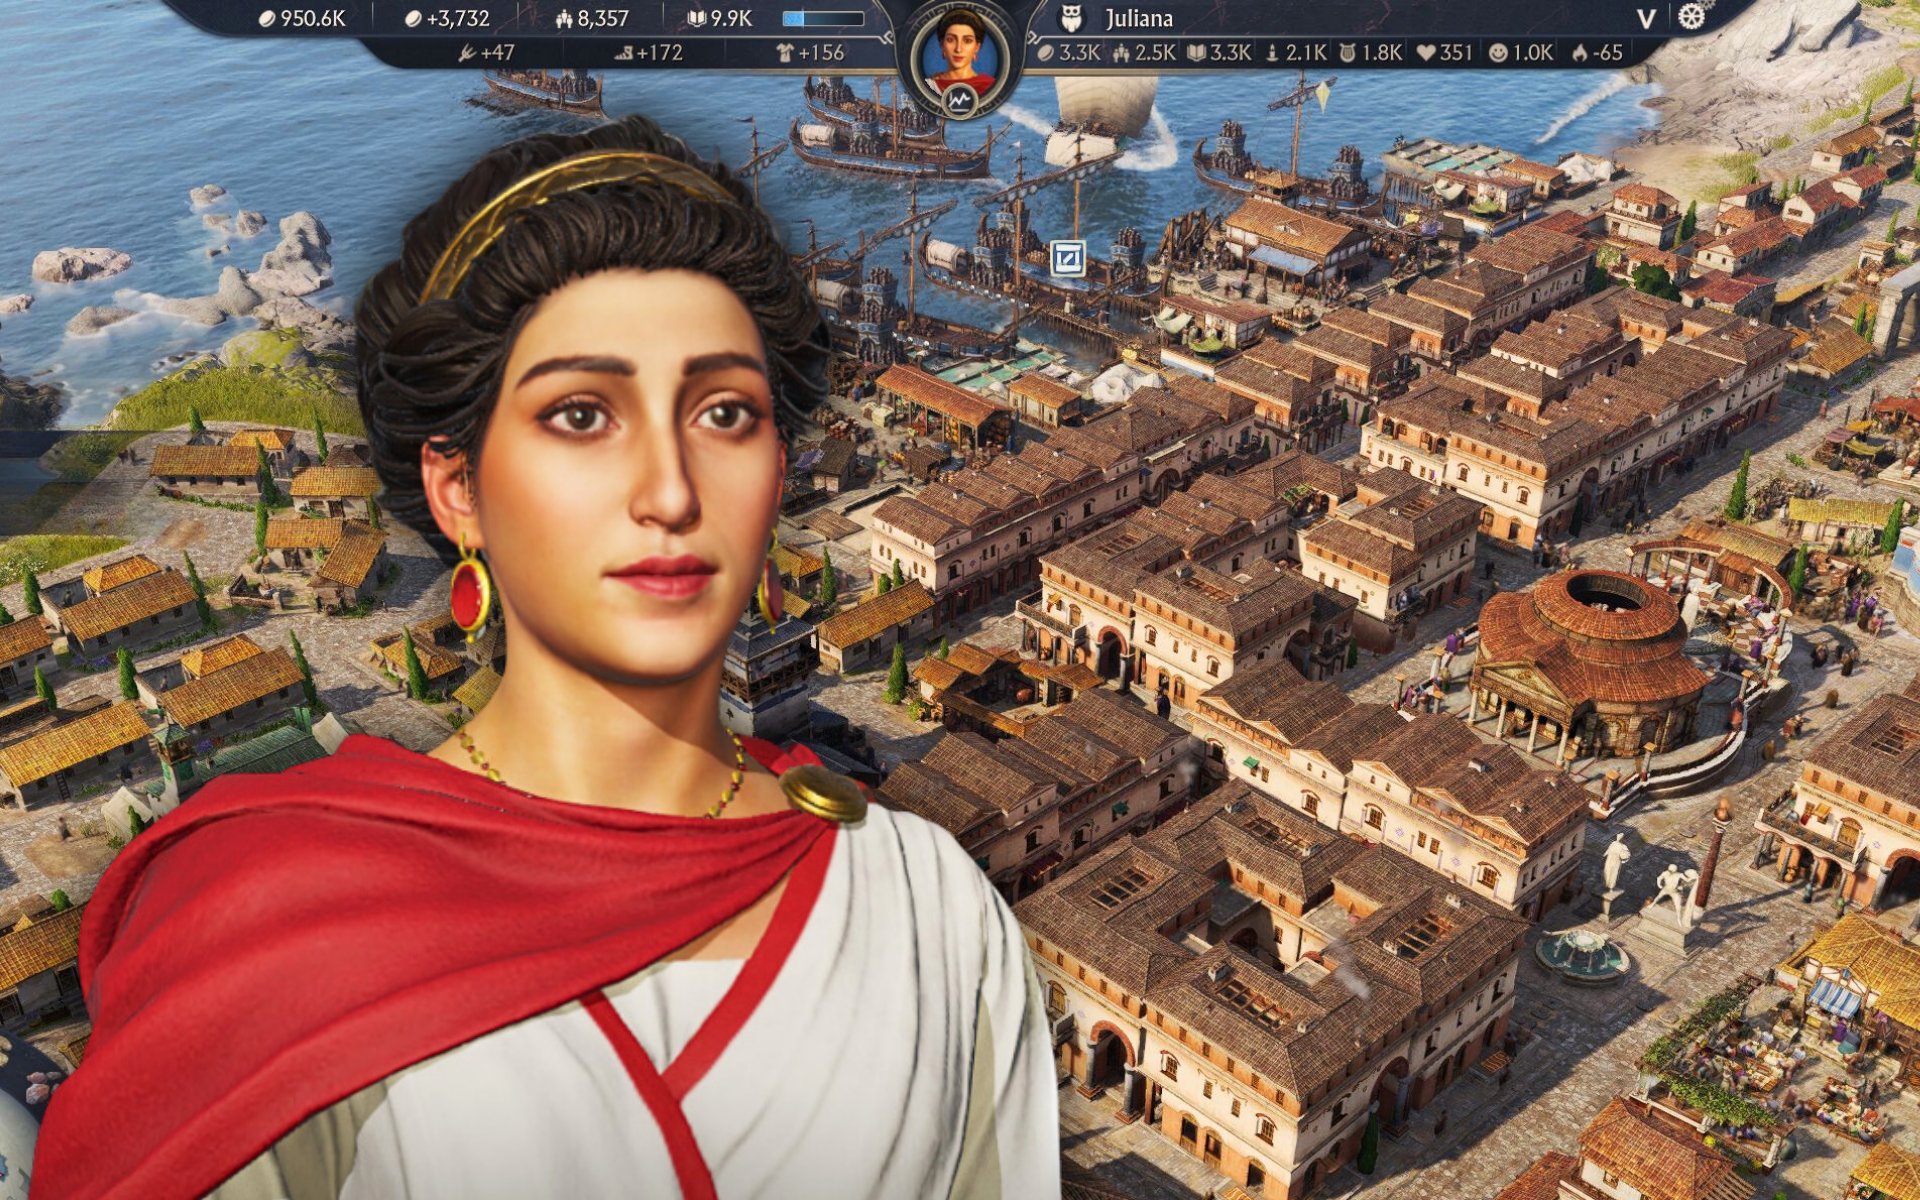1920x1200 pixels.
Task: Click the flame fire safety -65 icon
Action: click(1579, 53)
